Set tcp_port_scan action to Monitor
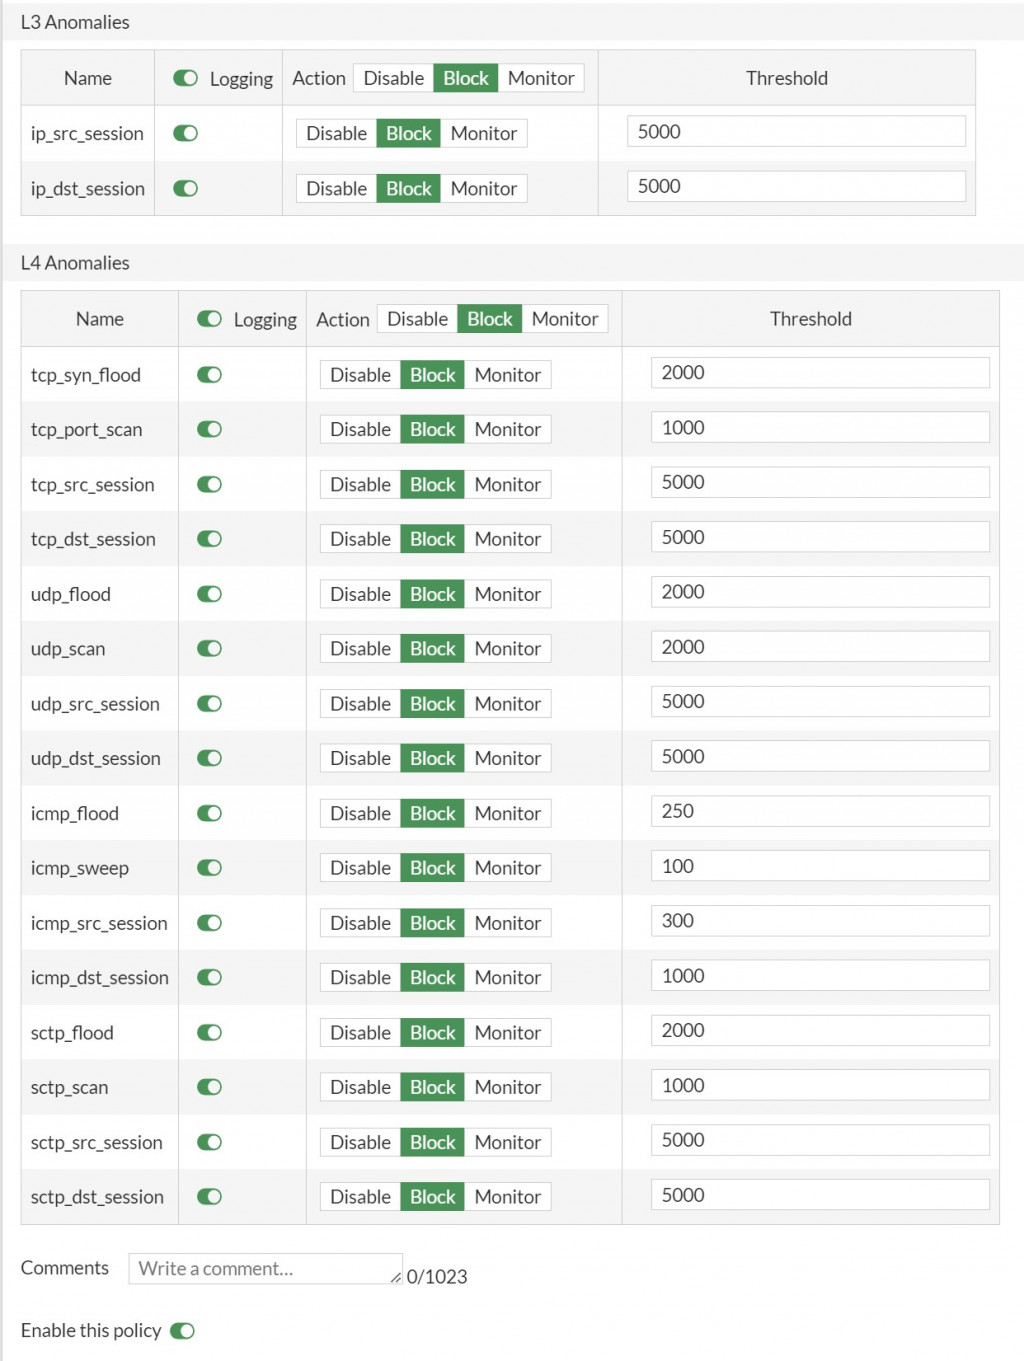The height and width of the screenshot is (1361, 1024). 507,430
